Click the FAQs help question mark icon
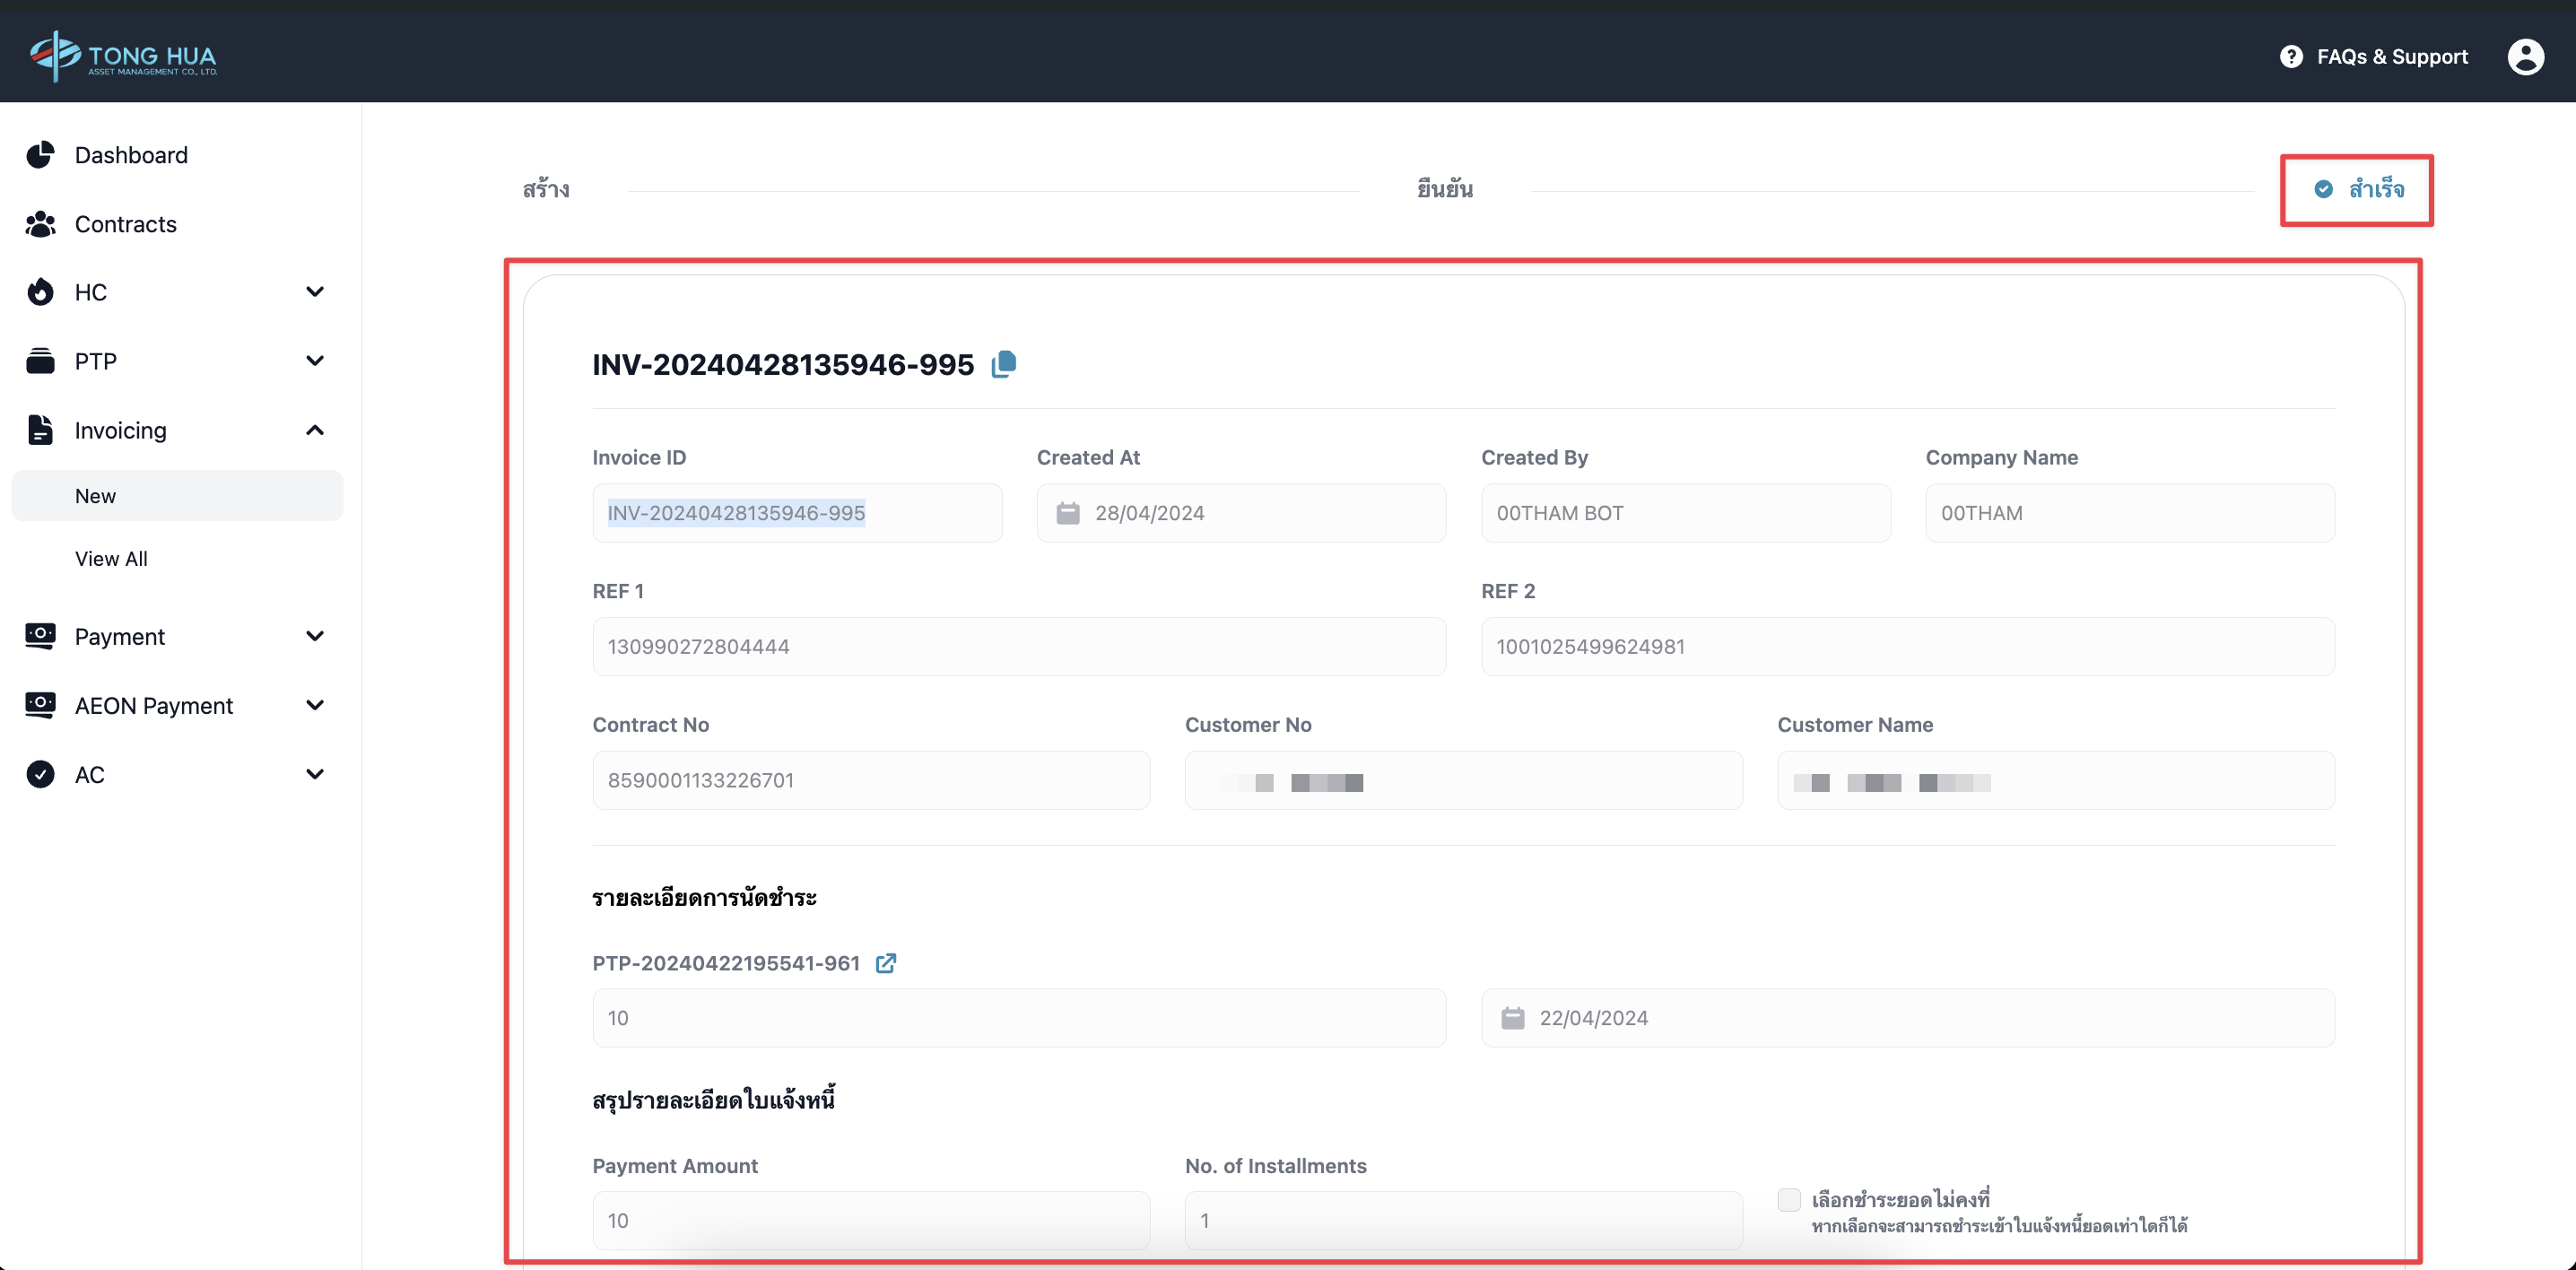The height and width of the screenshot is (1270, 2576). click(x=2290, y=57)
